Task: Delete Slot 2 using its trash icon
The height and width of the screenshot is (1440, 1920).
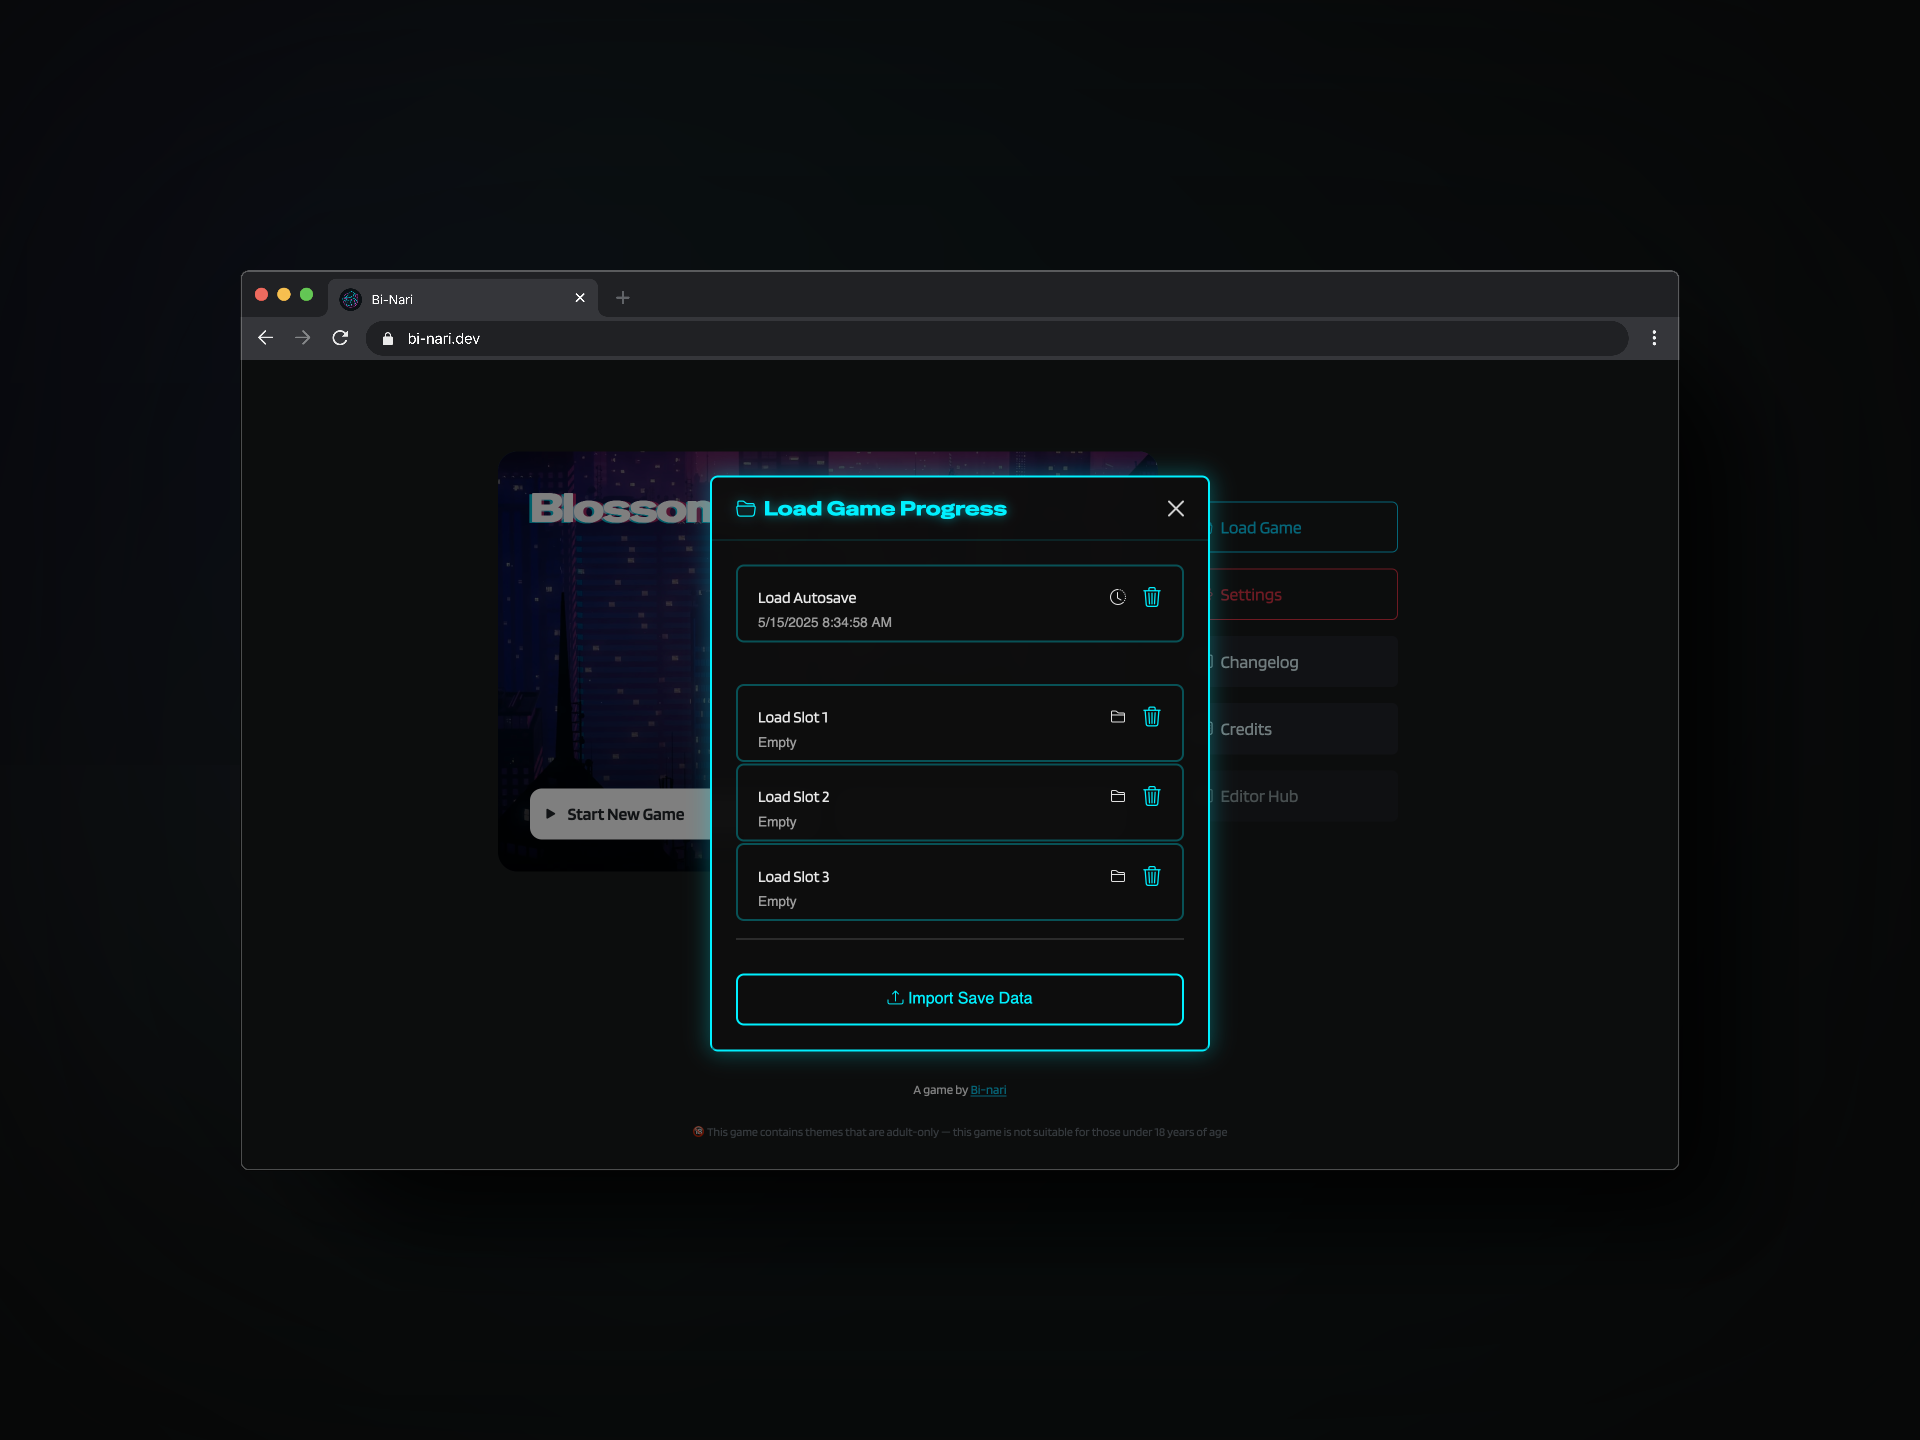Action: click(1152, 796)
